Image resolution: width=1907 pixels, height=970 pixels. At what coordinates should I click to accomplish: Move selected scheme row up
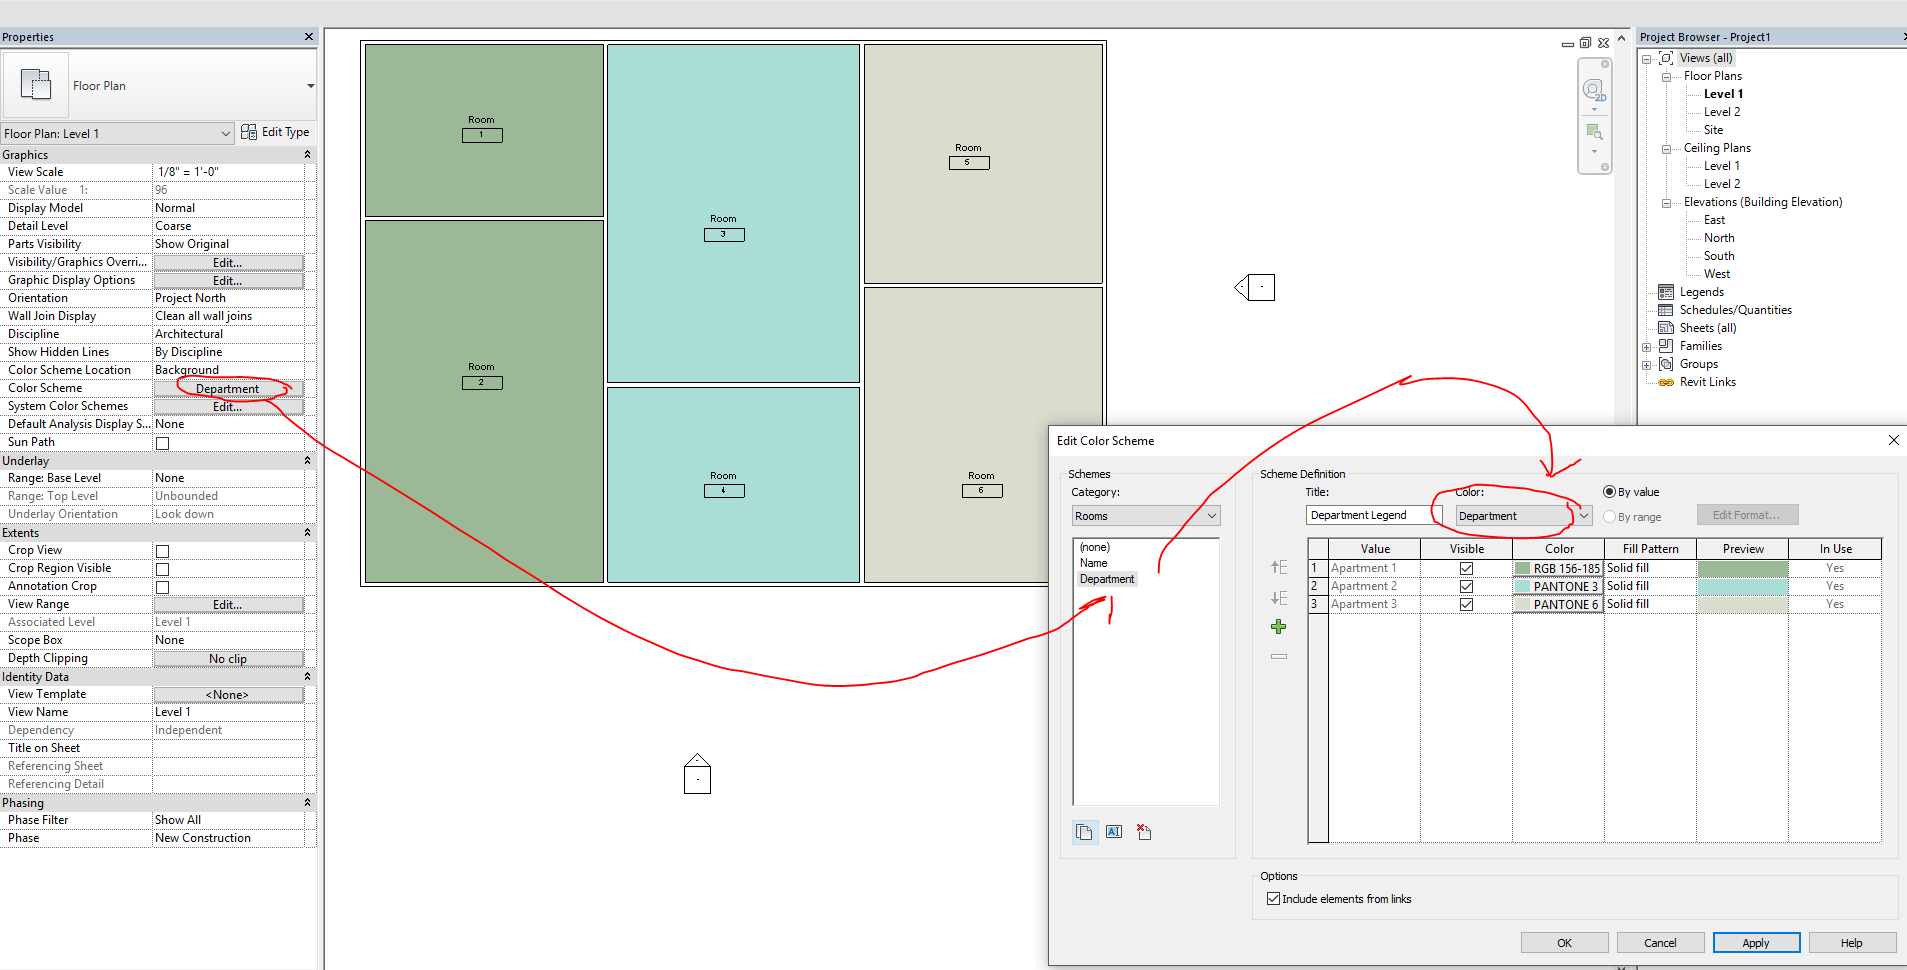(x=1278, y=567)
